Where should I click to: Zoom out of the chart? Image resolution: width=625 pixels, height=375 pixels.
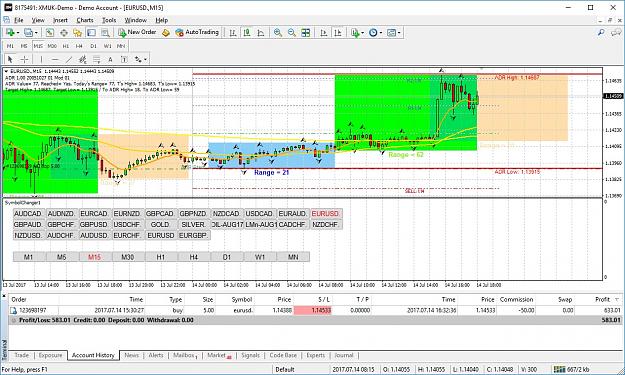click(x=292, y=33)
